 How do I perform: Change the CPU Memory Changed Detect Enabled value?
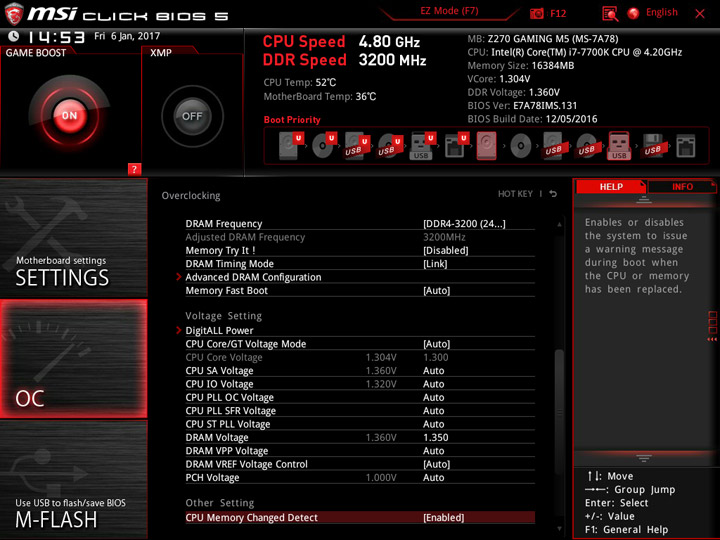pyautogui.click(x=444, y=518)
